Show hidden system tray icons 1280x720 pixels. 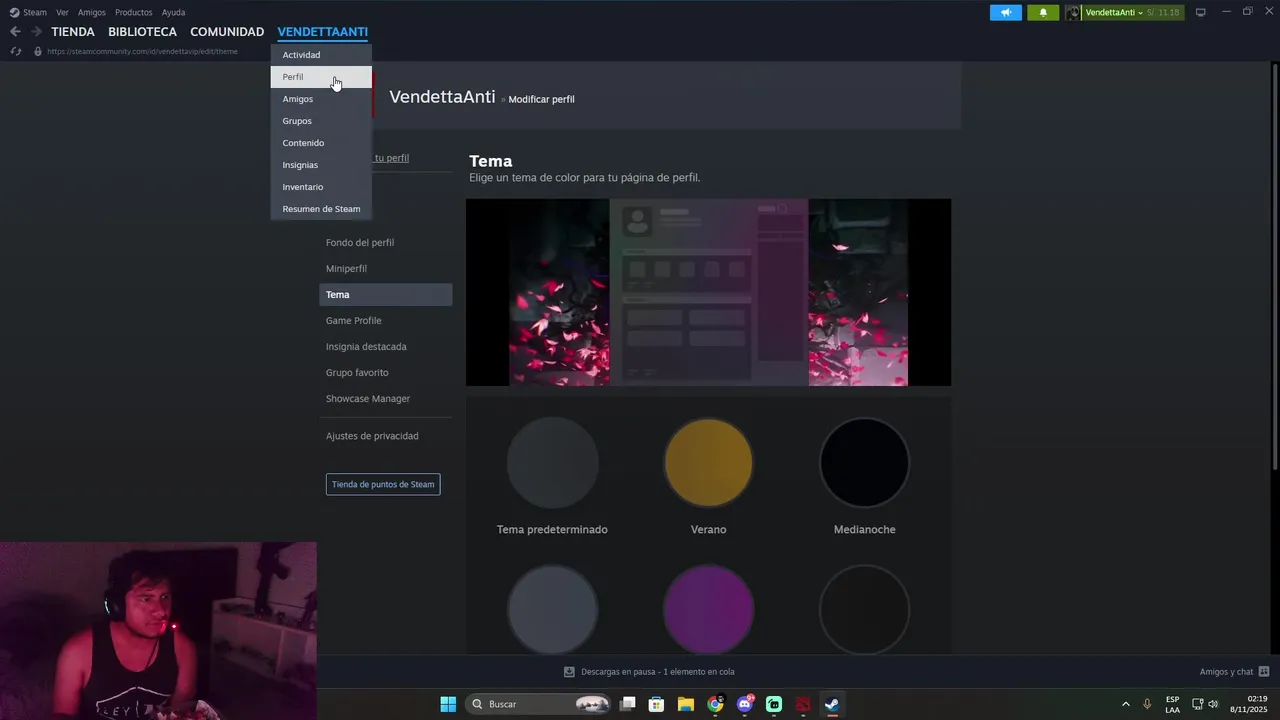pos(1125,704)
